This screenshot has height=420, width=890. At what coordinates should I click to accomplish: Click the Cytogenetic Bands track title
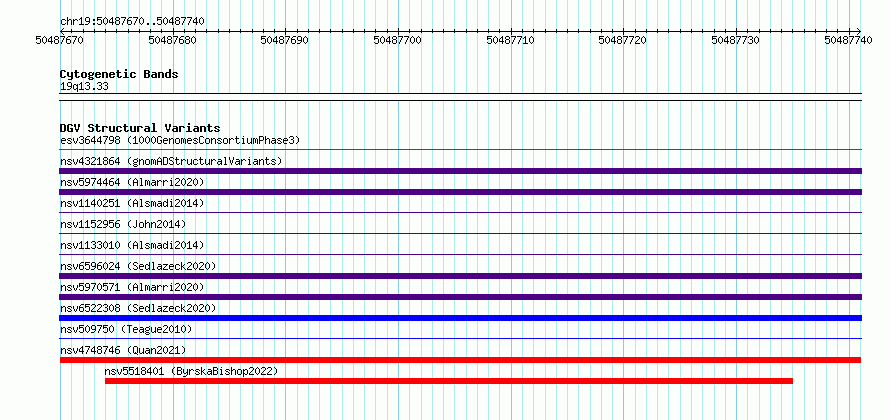(119, 74)
